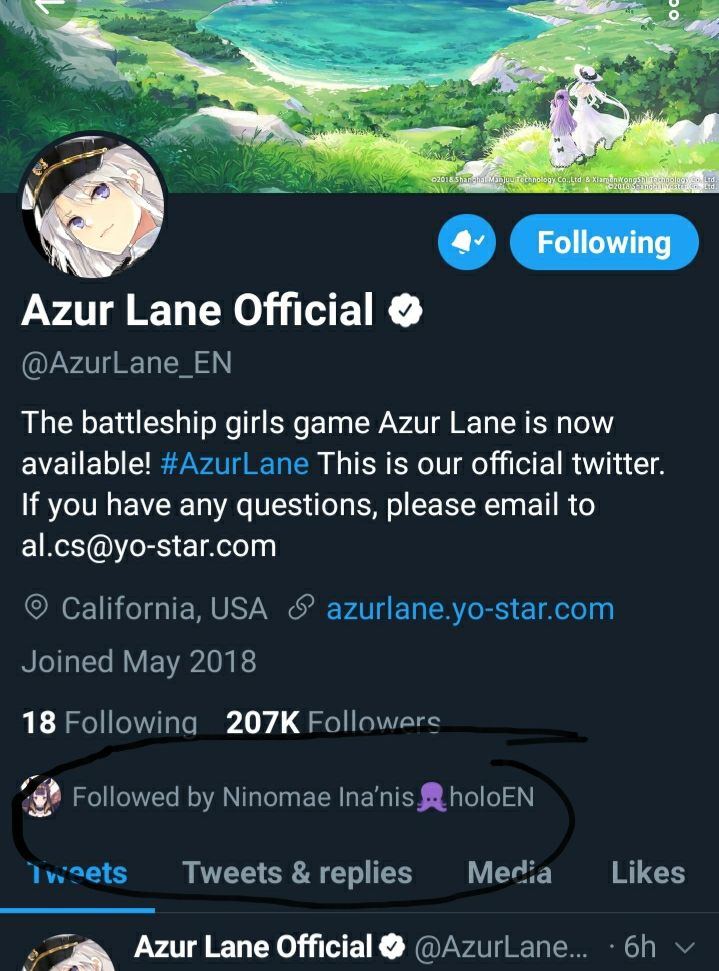Image resolution: width=719 pixels, height=971 pixels.
Task: Toggle the notification bell button
Action: coord(467,242)
